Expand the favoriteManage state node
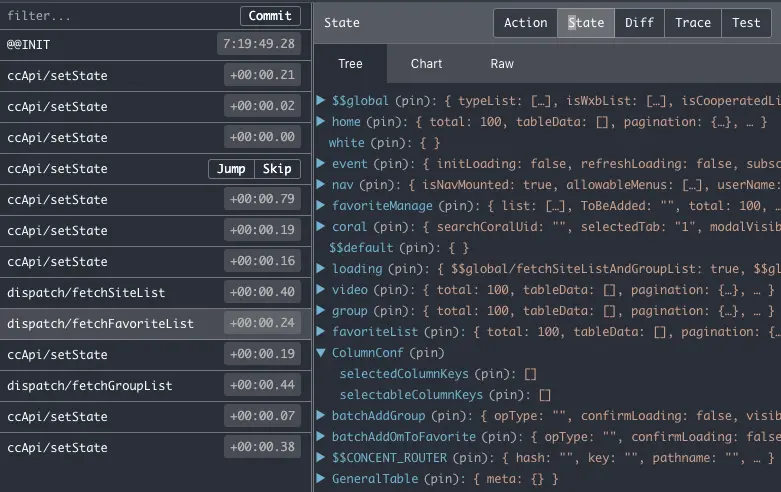This screenshot has width=781, height=492. point(321,205)
